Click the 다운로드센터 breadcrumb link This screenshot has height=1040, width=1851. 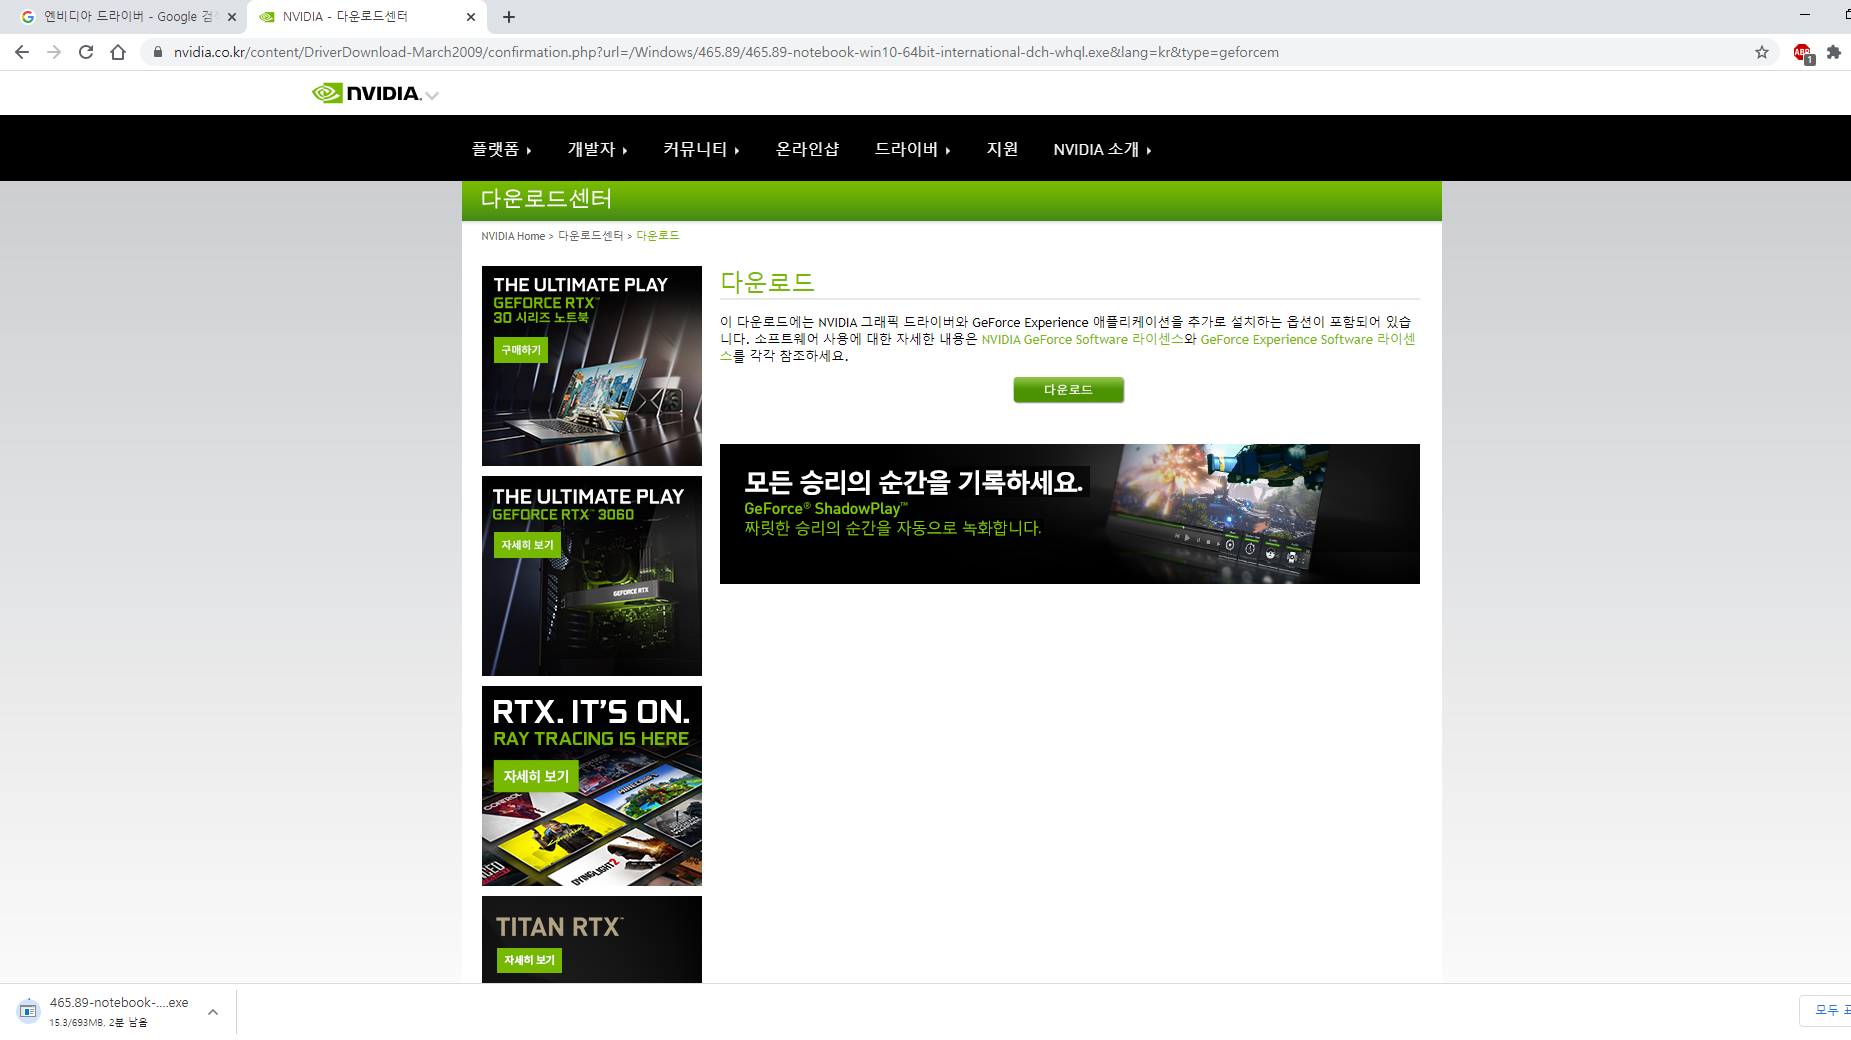[x=590, y=236]
